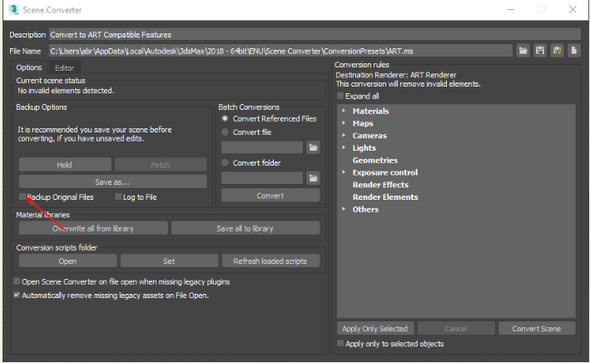
Task: Open a conversion preset file with folder icon
Action: tap(523, 50)
